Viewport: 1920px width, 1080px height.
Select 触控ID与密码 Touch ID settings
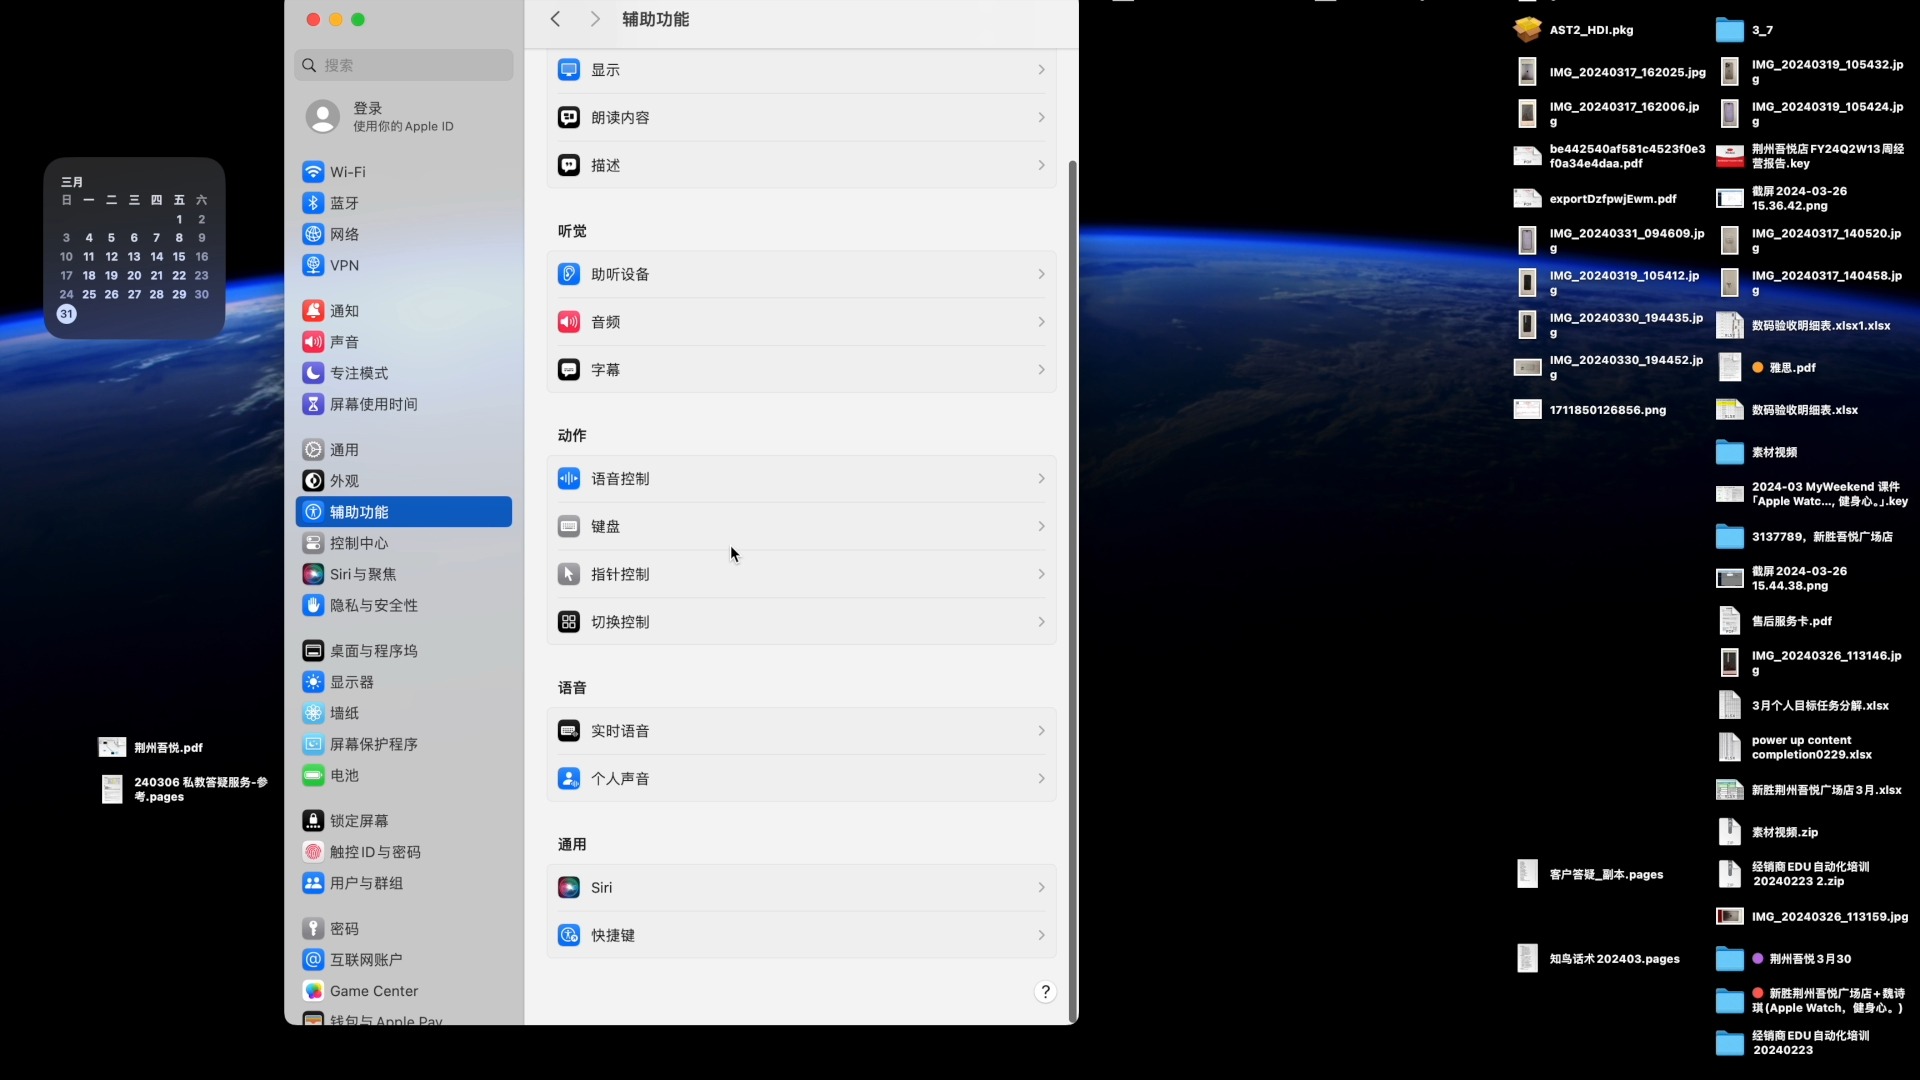click(x=374, y=851)
